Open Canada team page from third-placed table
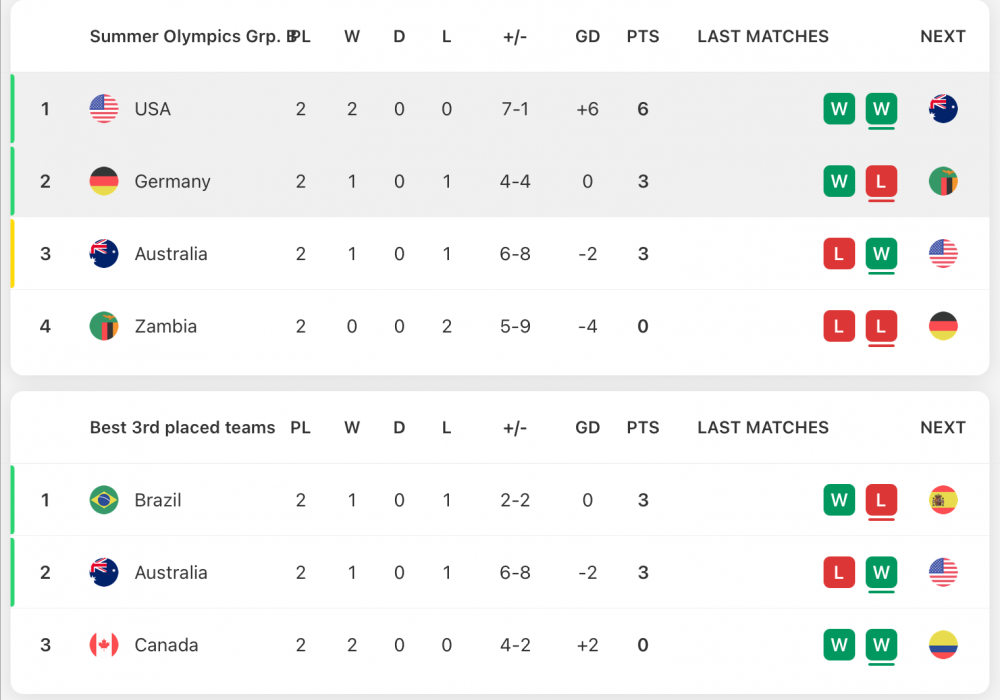The width and height of the screenshot is (1000, 700). 166,645
